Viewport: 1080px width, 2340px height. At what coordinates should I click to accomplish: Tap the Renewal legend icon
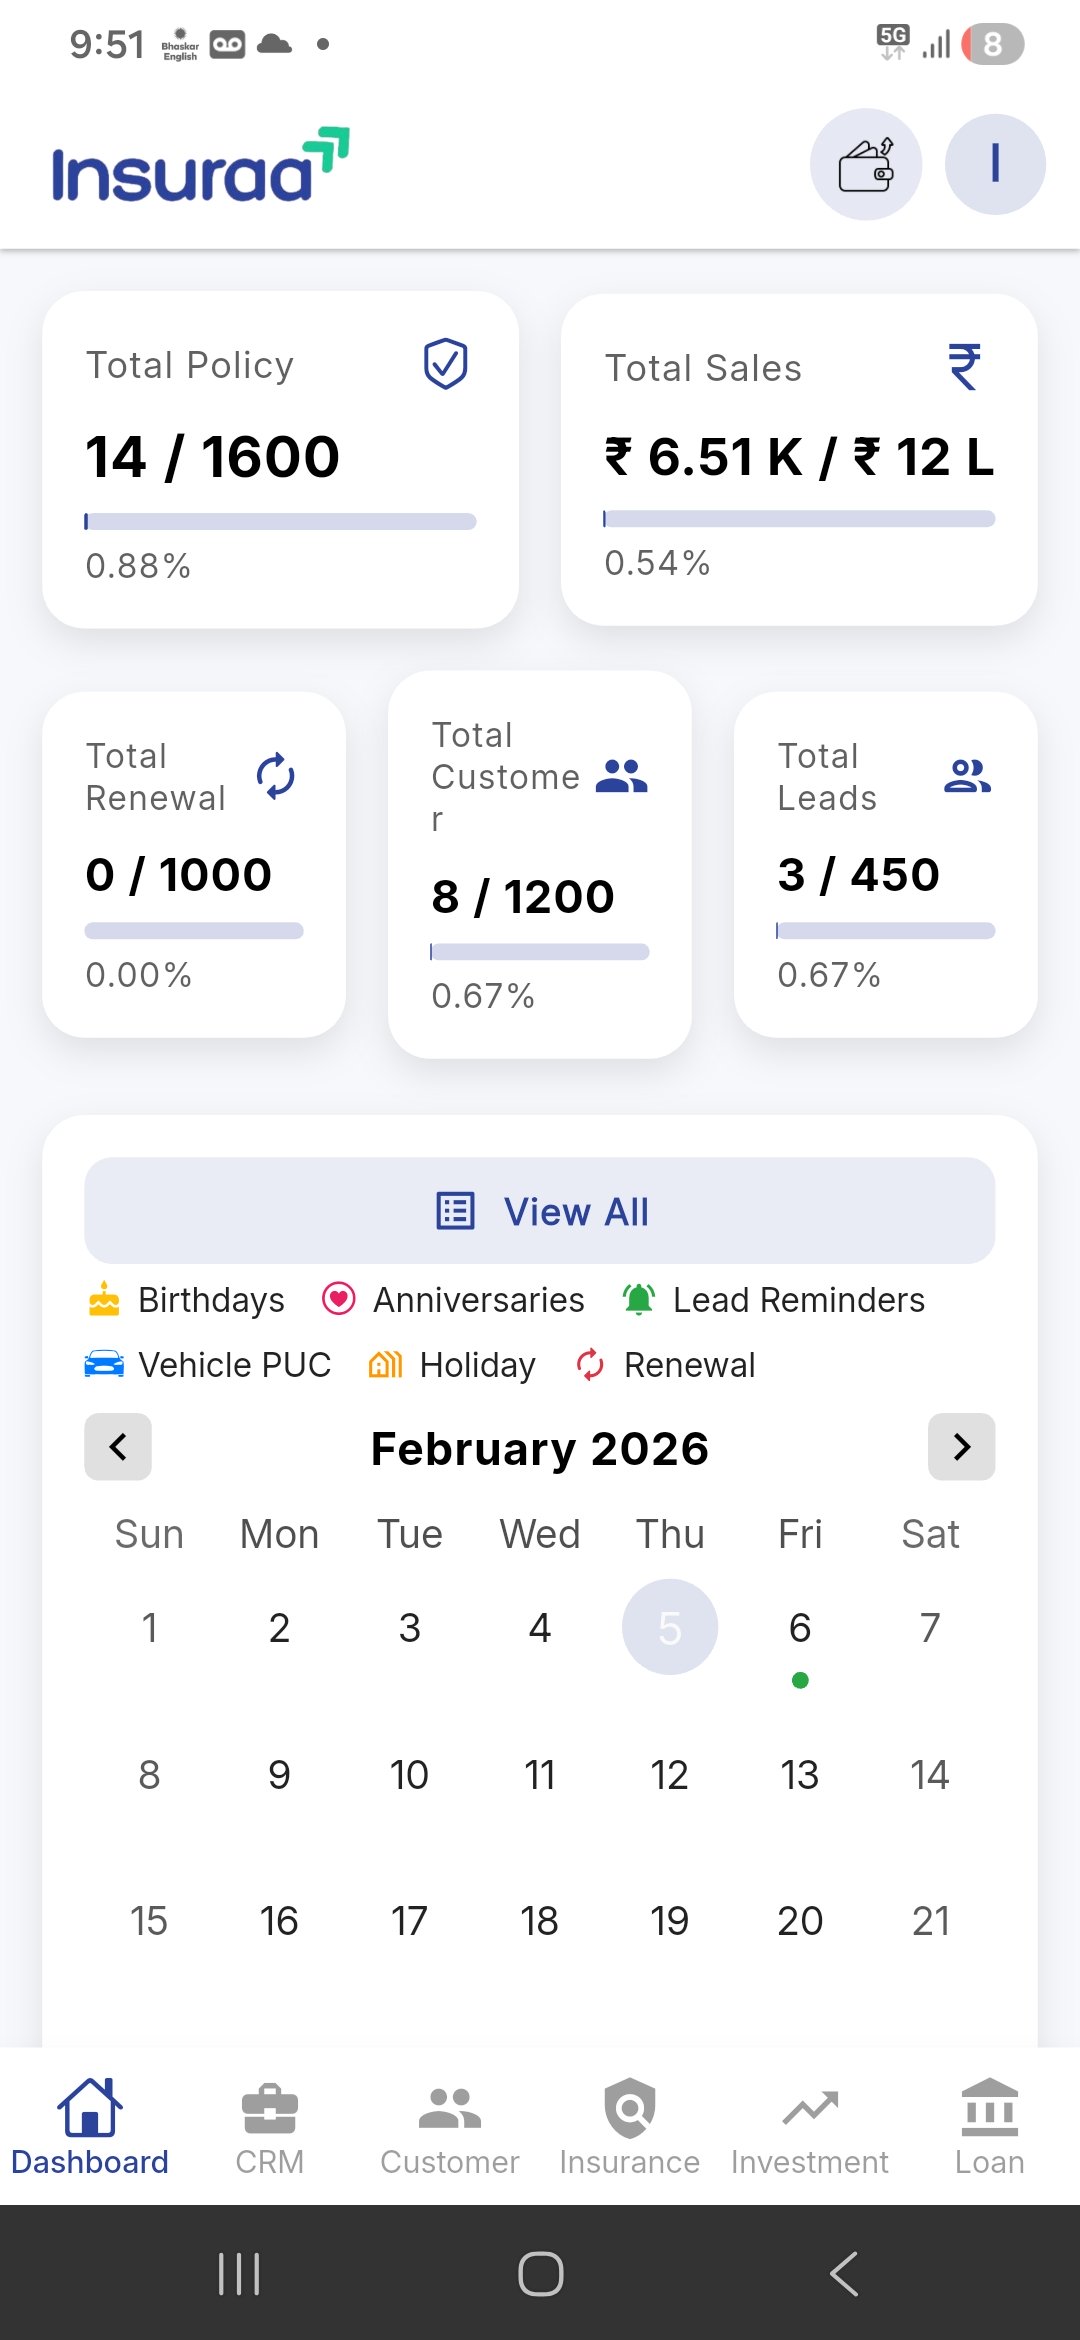590,1364
